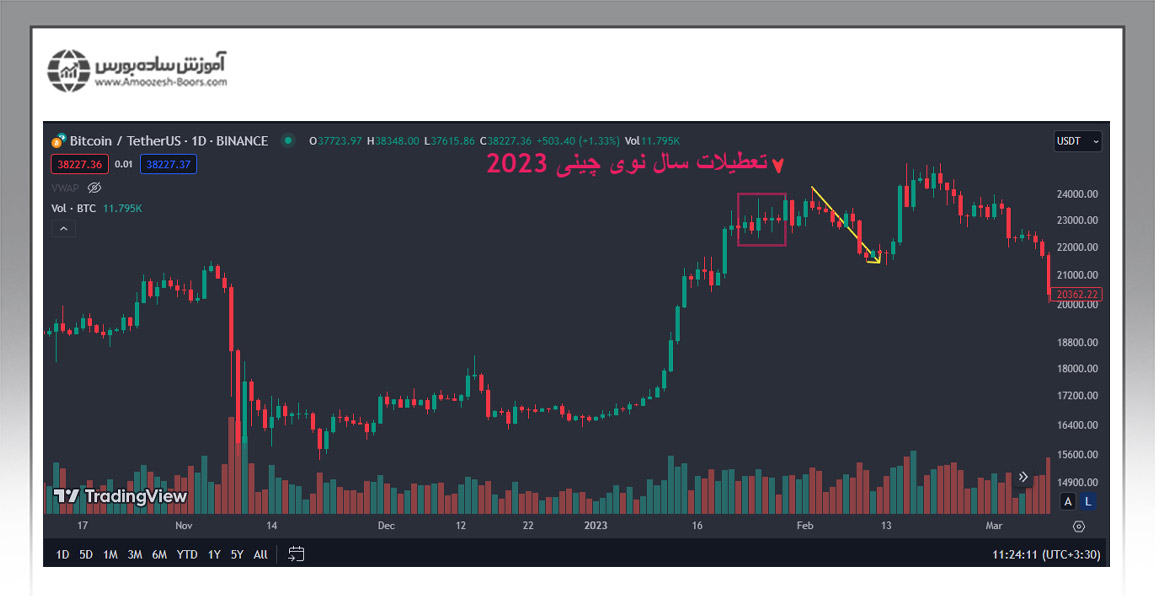The image size is (1155, 596).
Task: Click the double-chevron arrow above volume bars
Action: (1023, 477)
